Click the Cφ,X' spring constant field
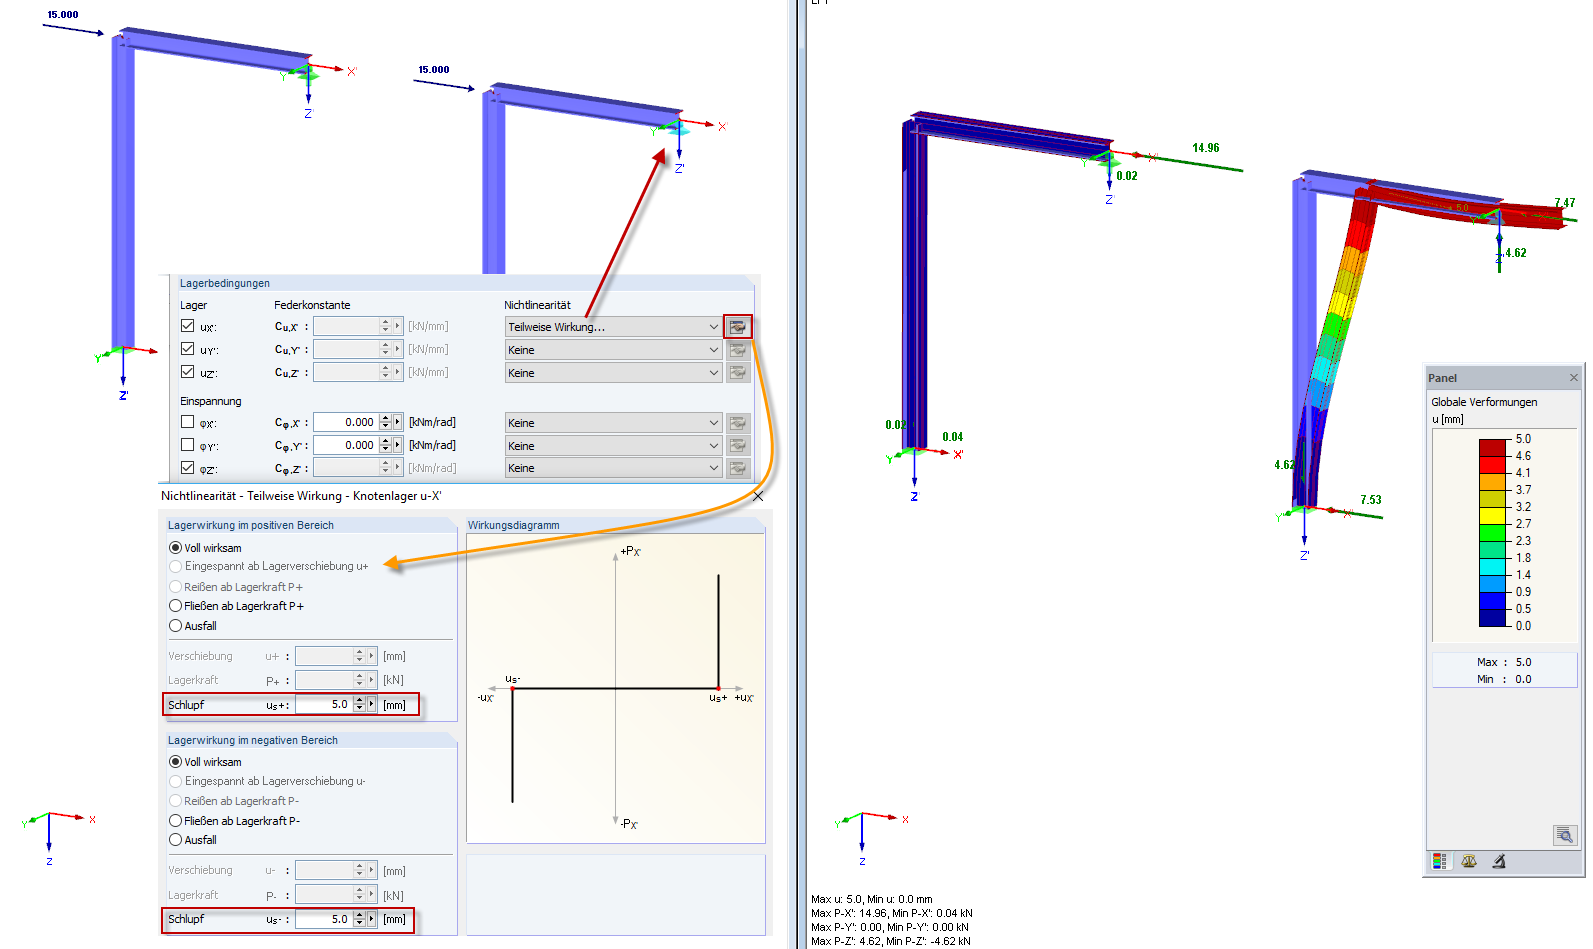This screenshot has width=1593, height=949. (x=346, y=422)
